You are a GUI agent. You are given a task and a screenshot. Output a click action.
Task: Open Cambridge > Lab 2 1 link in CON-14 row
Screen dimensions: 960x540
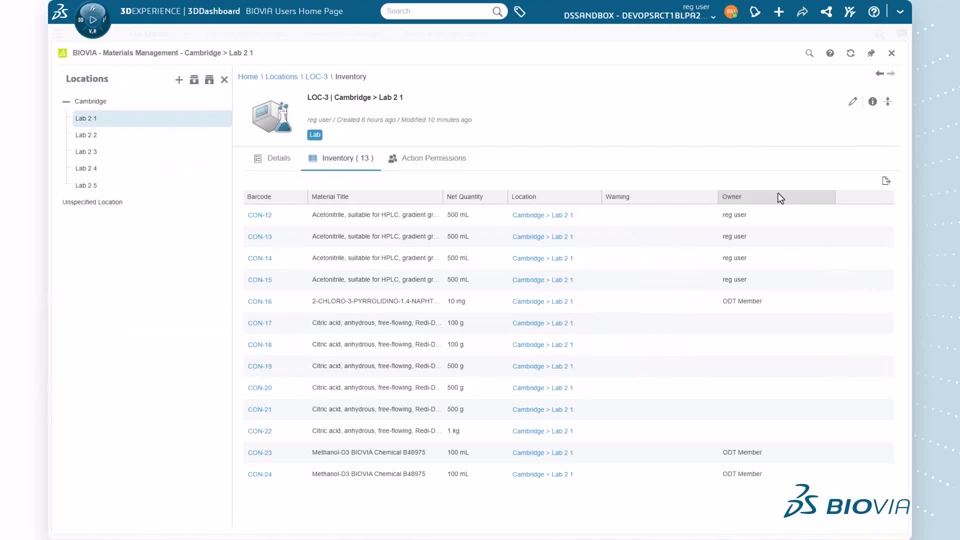point(542,258)
